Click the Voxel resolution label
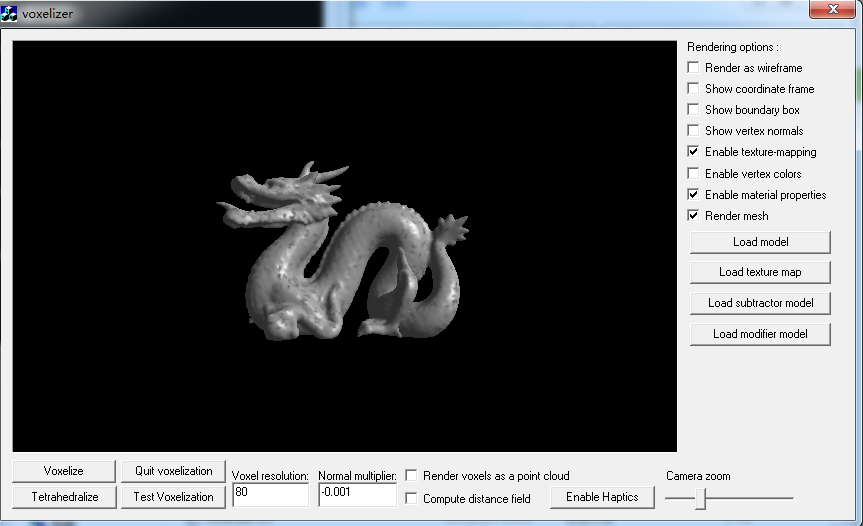863x526 pixels. 270,476
